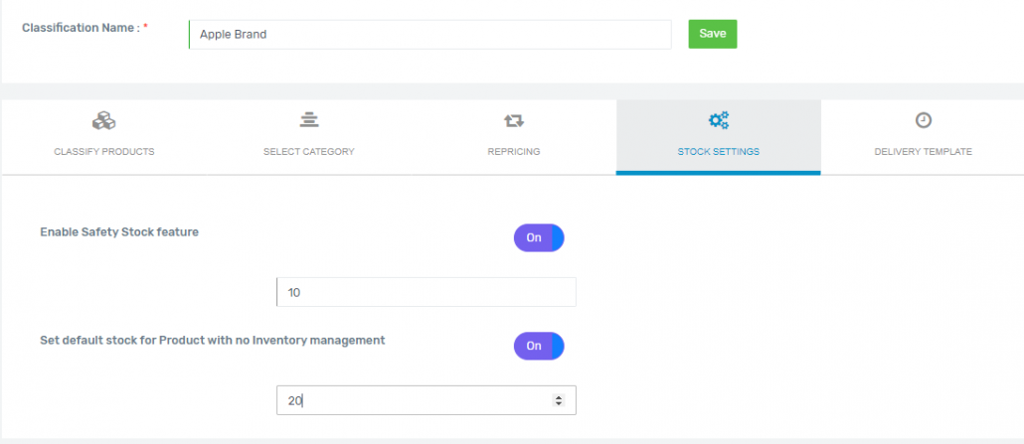Screen dimensions: 1024x444
Task: Click the default stock field showing 20
Action: coord(426,400)
